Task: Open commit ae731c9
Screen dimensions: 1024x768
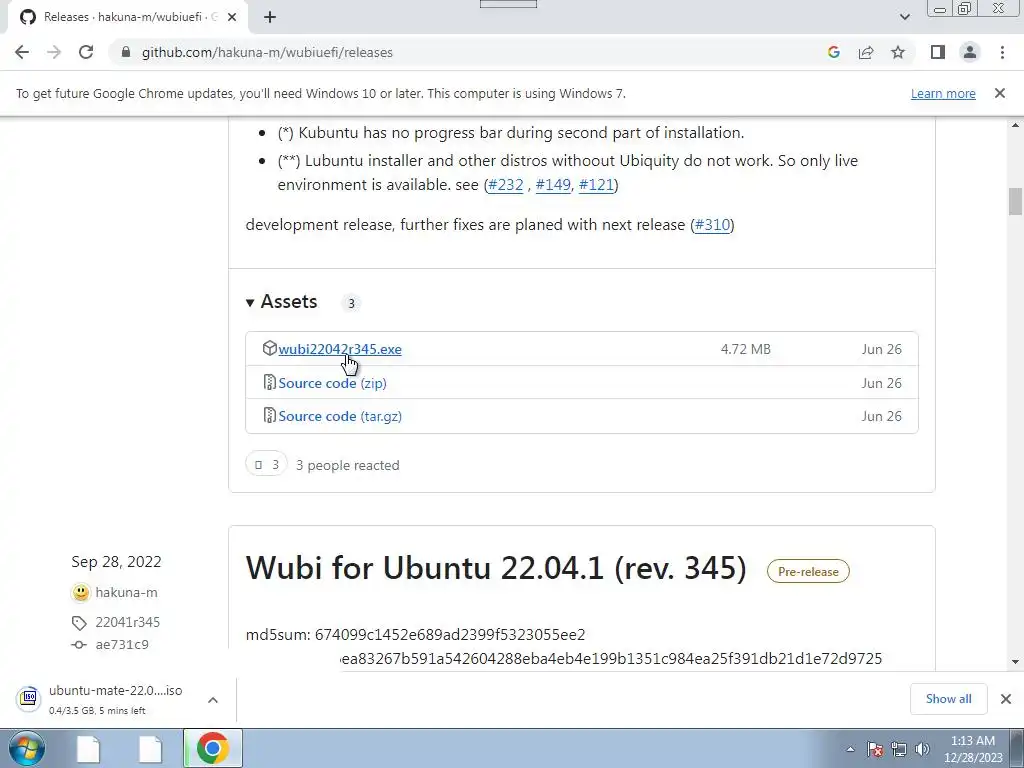Action: pos(121,645)
